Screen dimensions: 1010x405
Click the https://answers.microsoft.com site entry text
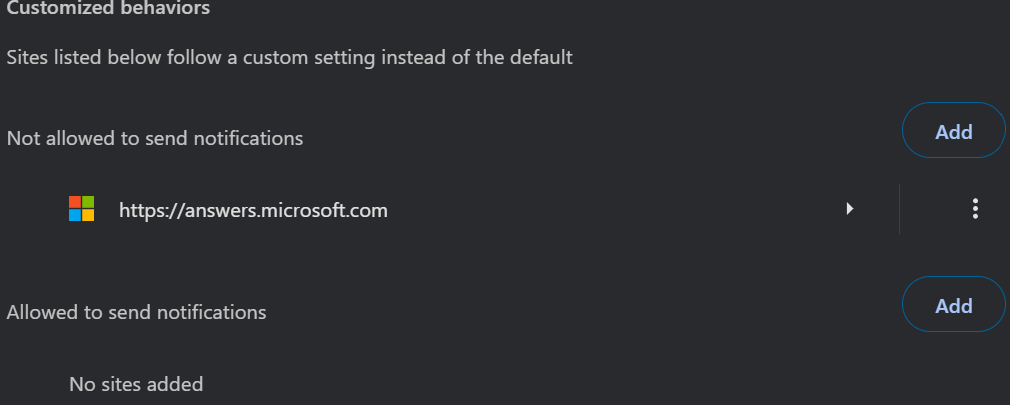point(253,210)
